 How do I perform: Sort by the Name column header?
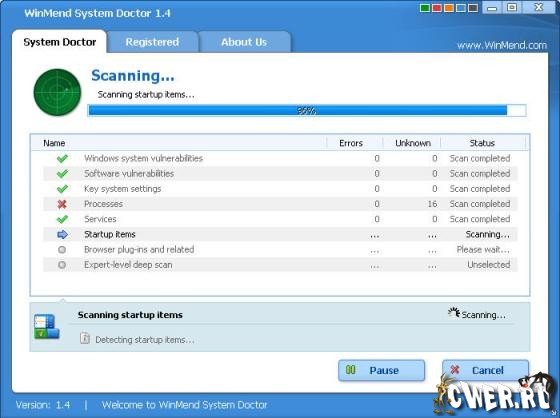click(54, 143)
